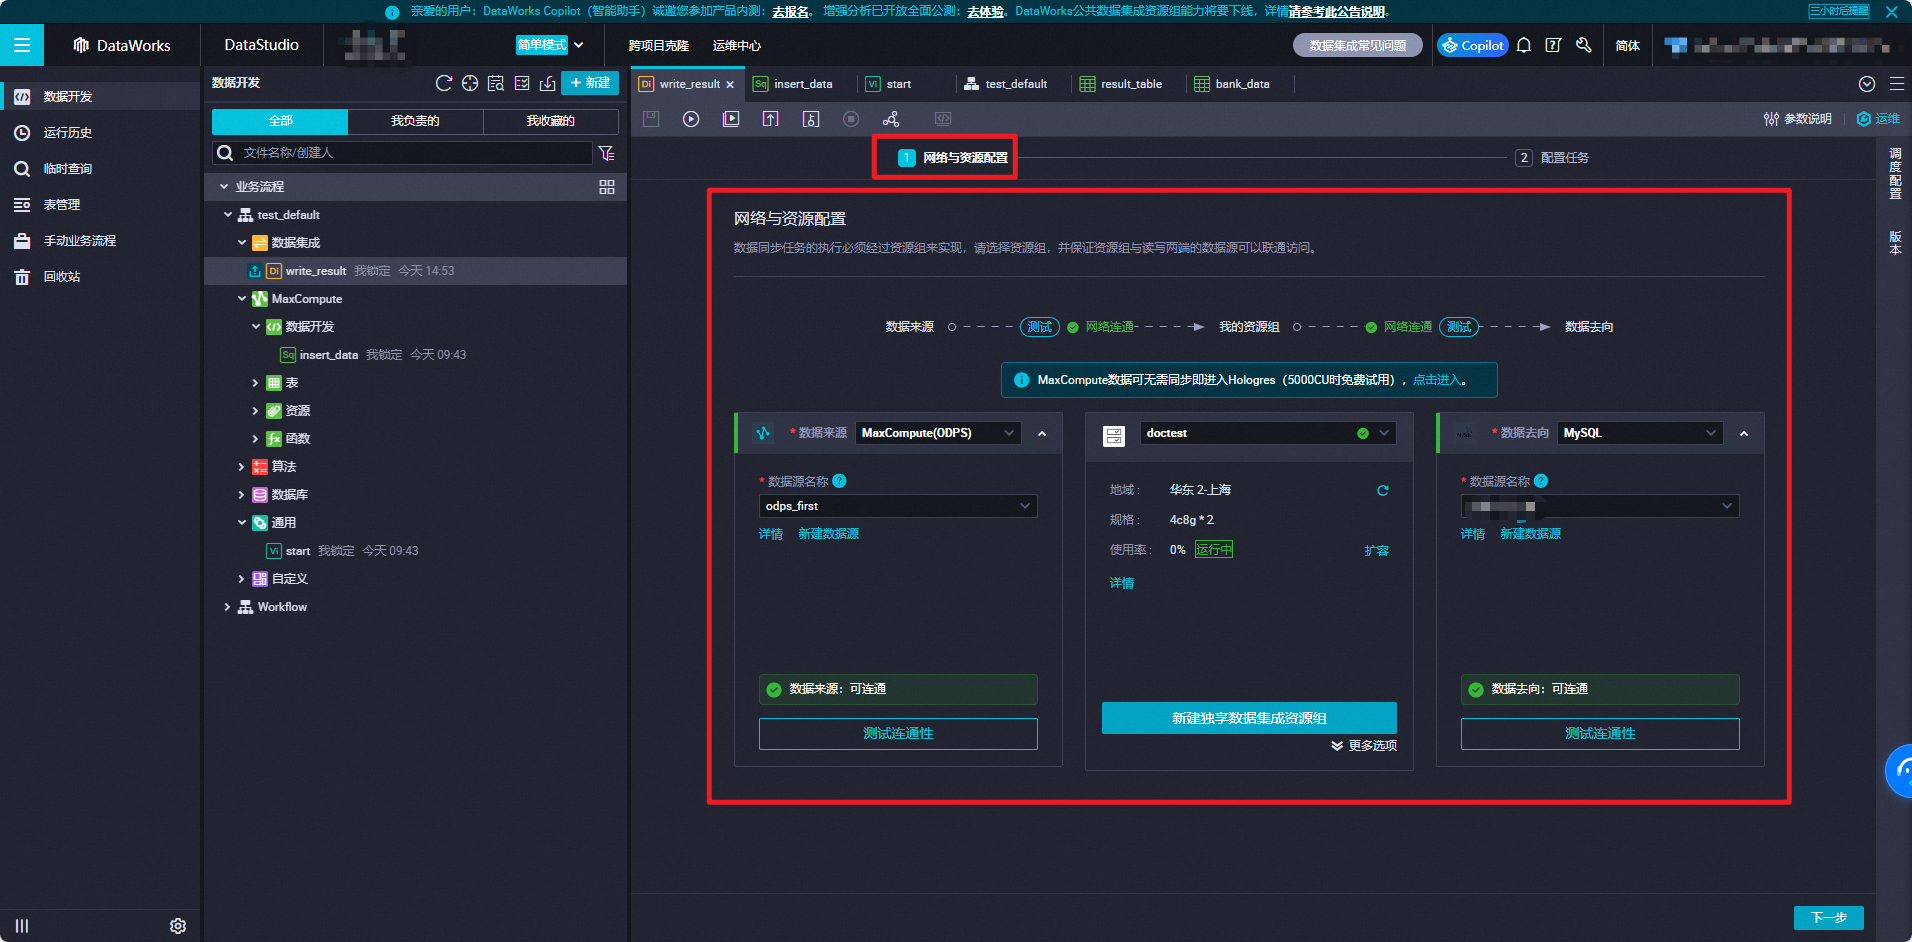Open the tab list circle-arrow icon
Image resolution: width=1912 pixels, height=942 pixels.
click(1867, 84)
